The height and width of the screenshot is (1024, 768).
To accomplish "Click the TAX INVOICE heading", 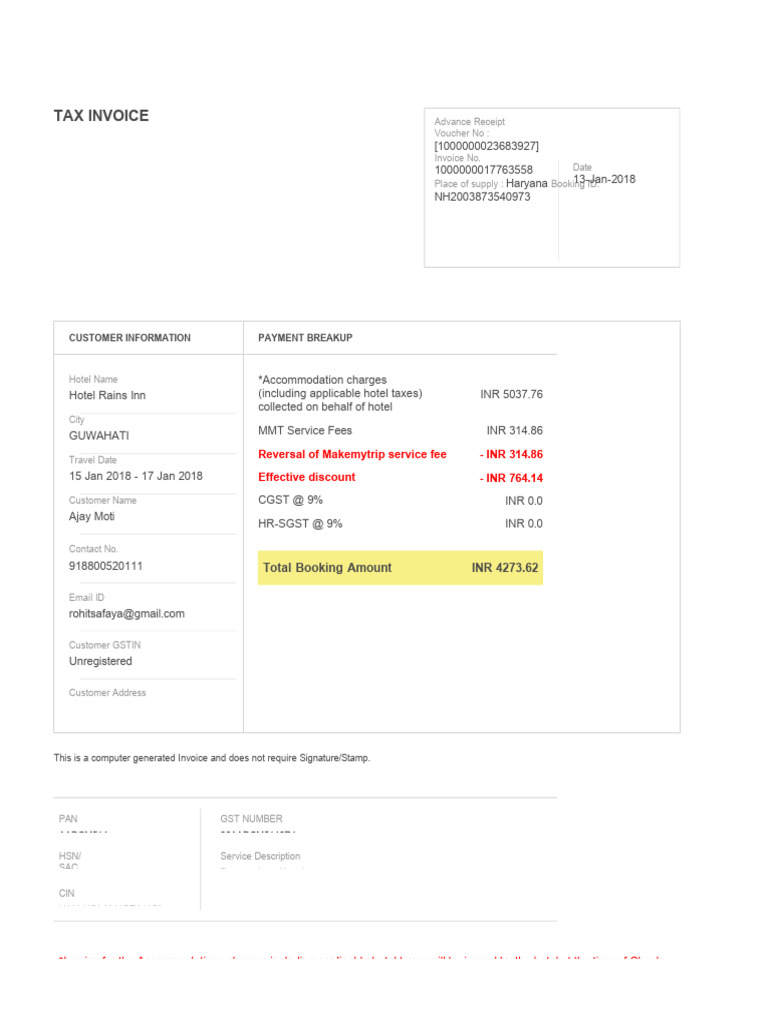I will (101, 116).
